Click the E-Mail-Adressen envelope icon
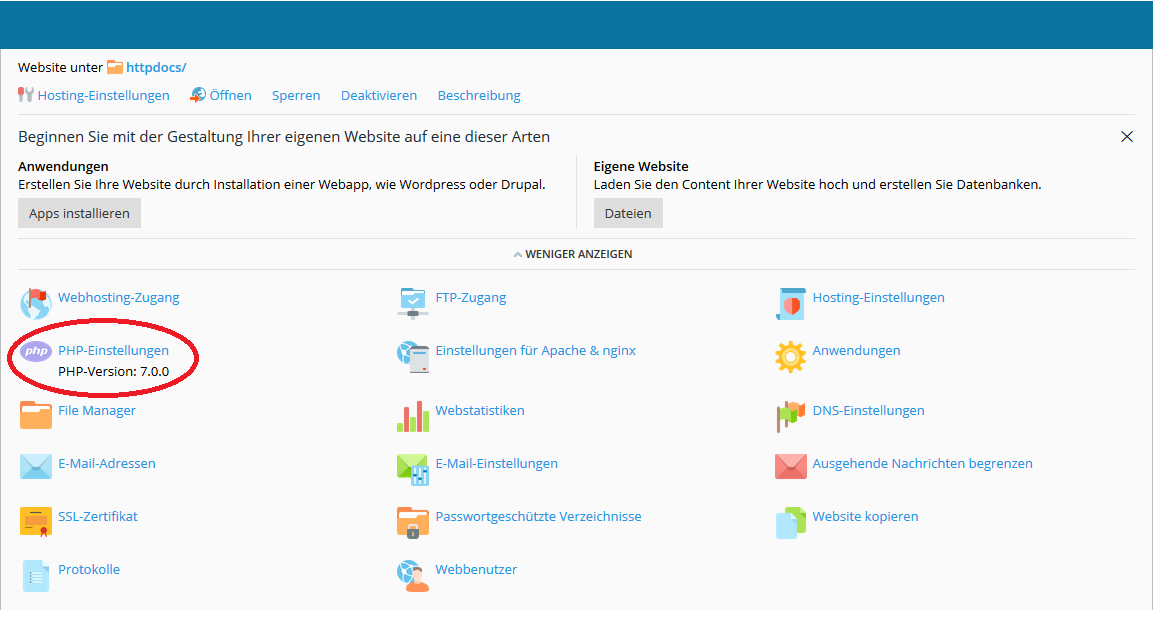Image resolution: width=1154 pixels, height=630 pixels. (36, 467)
